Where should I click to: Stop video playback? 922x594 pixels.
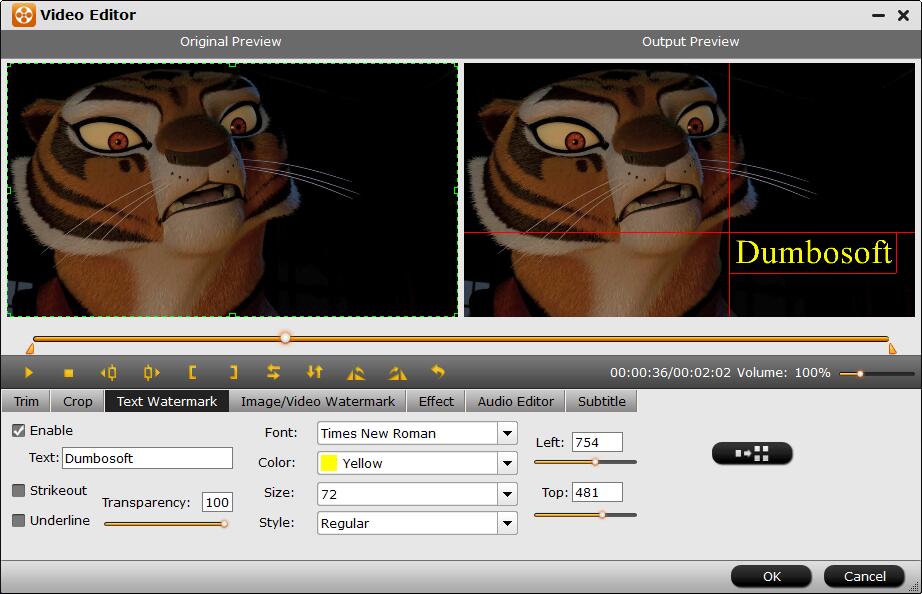(x=69, y=373)
